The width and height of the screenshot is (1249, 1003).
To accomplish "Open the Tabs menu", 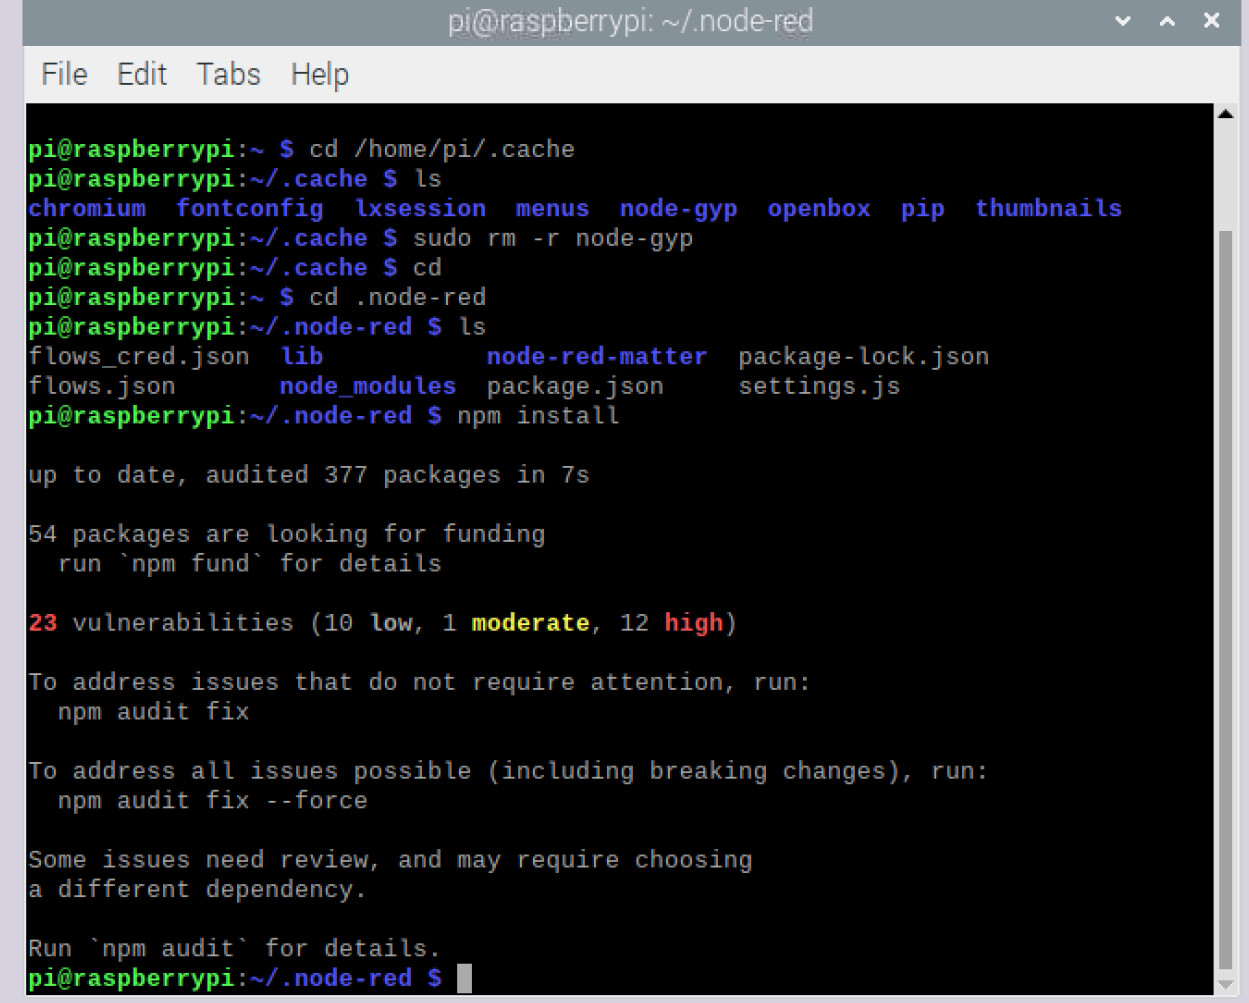I will [228, 74].
